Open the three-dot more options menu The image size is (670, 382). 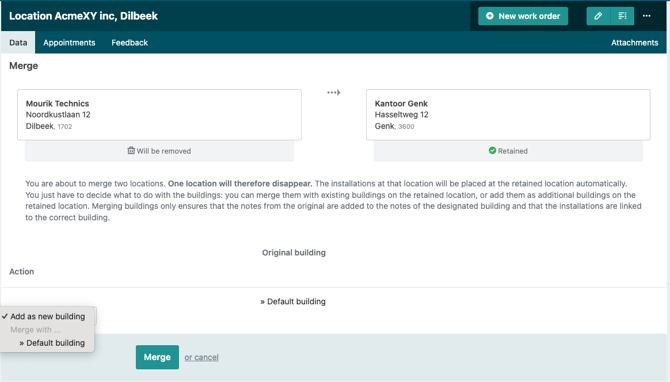point(646,16)
